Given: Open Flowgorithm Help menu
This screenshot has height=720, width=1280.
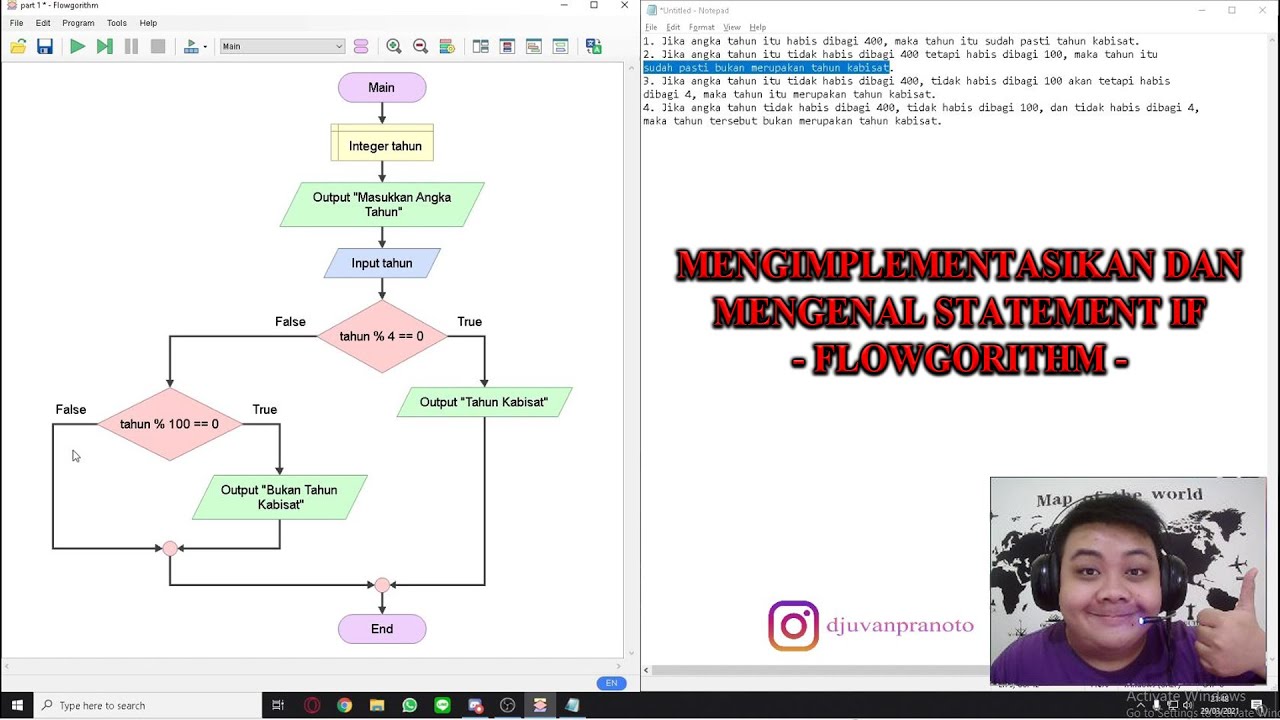Looking at the screenshot, I should point(148,23).
